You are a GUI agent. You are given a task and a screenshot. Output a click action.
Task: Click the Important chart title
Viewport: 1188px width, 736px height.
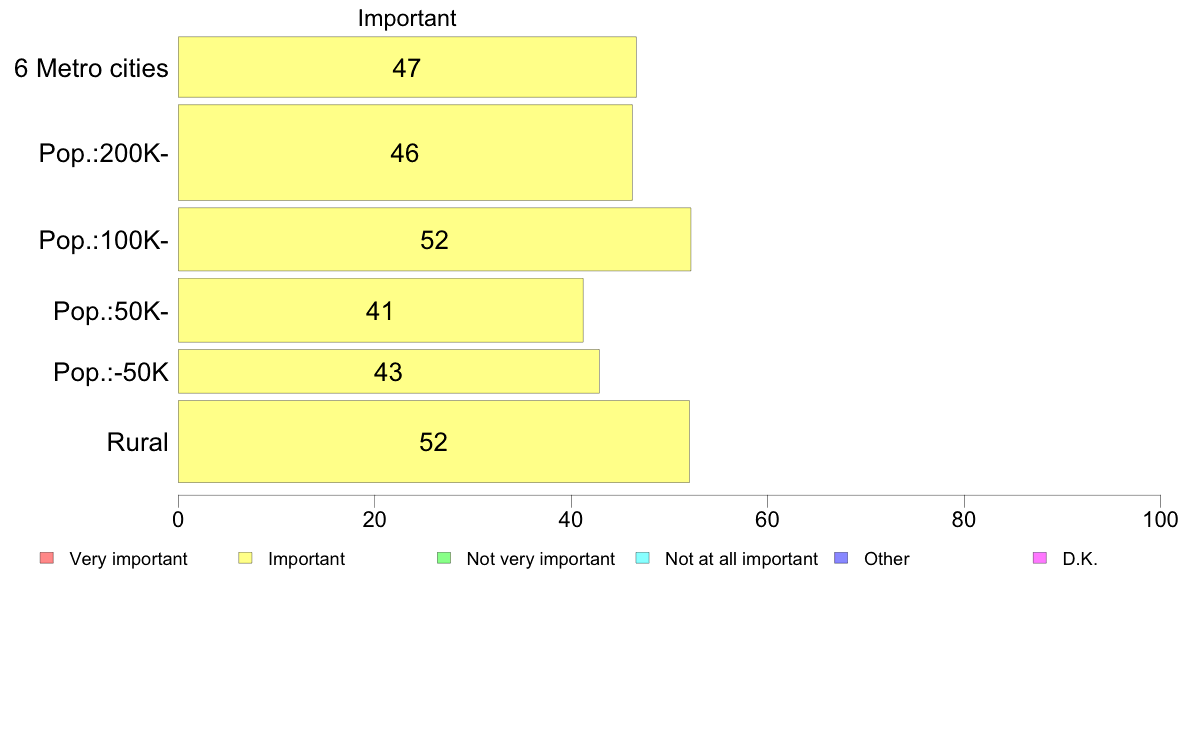[x=407, y=18]
